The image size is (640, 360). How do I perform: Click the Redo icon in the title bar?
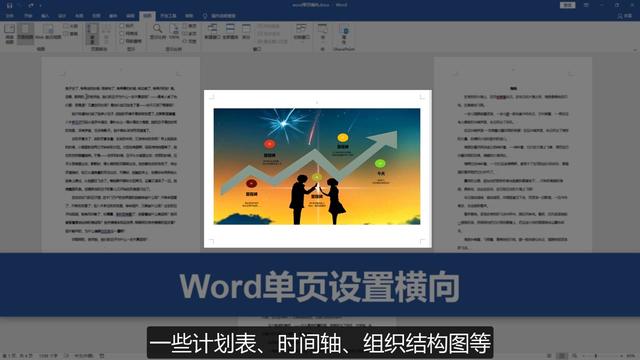tap(31, 5)
